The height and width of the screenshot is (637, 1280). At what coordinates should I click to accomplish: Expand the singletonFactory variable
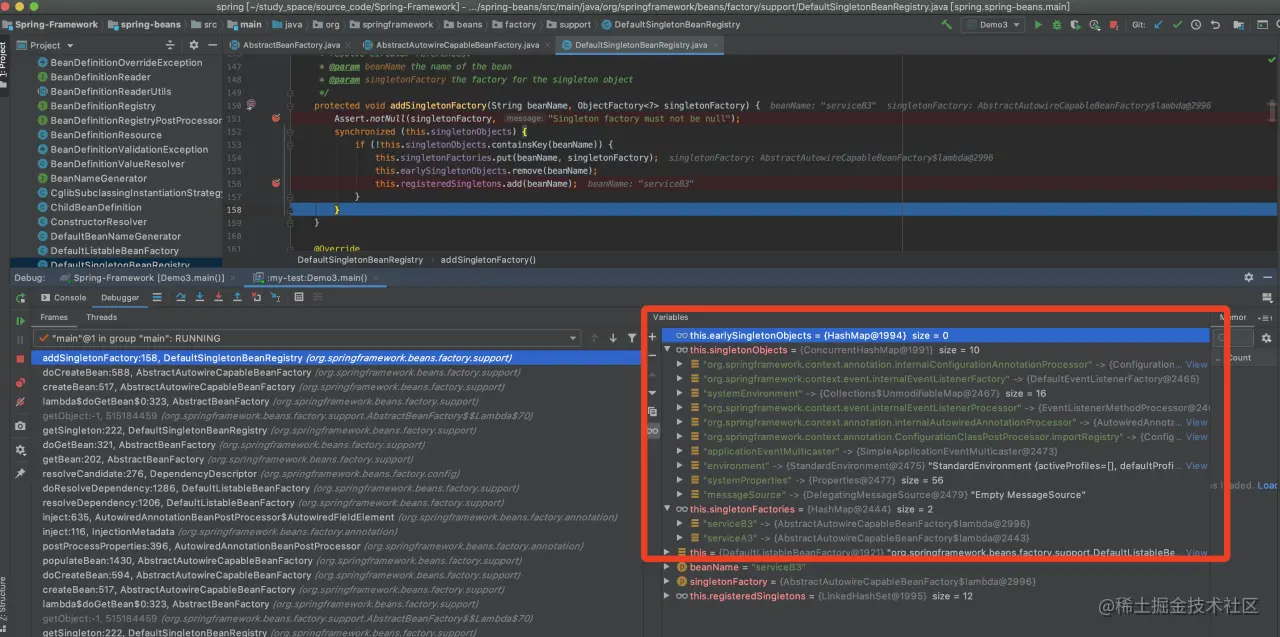click(667, 581)
